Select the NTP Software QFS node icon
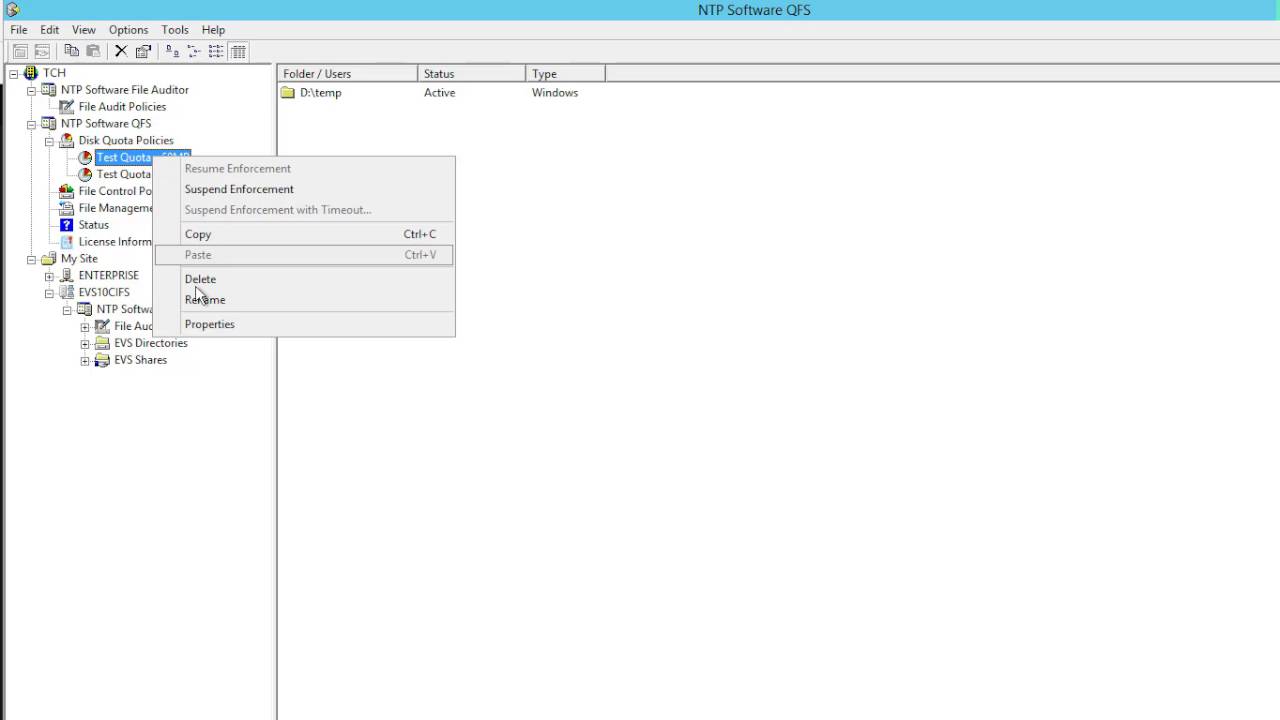 [49, 124]
